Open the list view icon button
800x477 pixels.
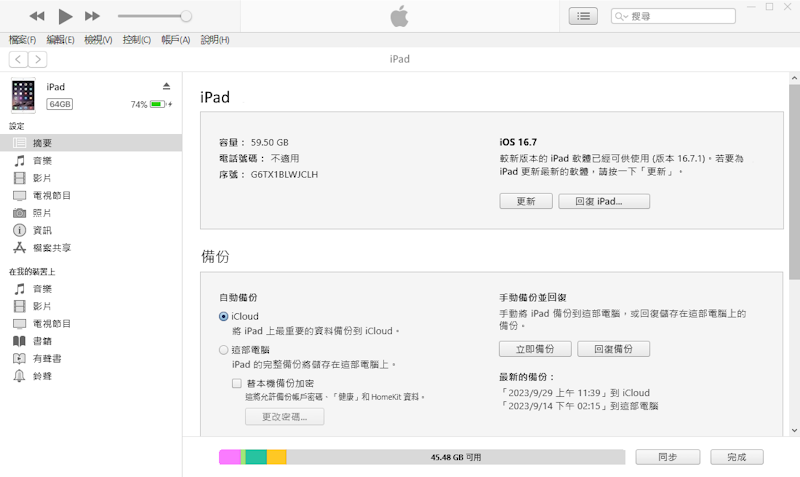point(583,16)
